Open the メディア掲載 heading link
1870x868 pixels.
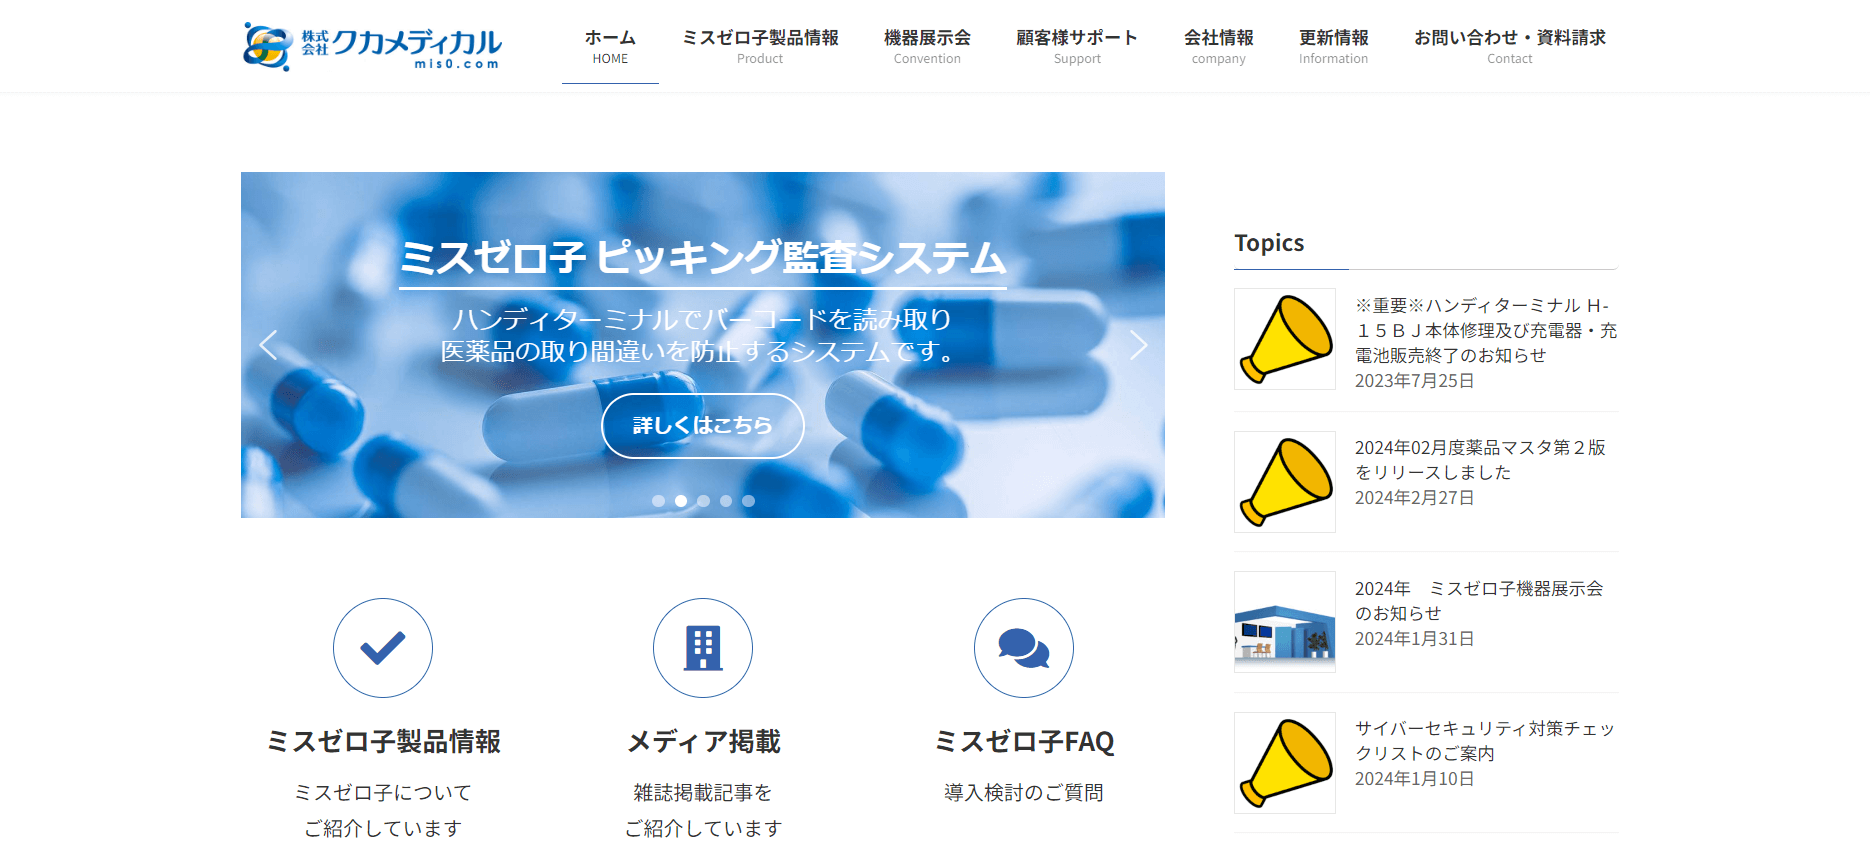(703, 742)
